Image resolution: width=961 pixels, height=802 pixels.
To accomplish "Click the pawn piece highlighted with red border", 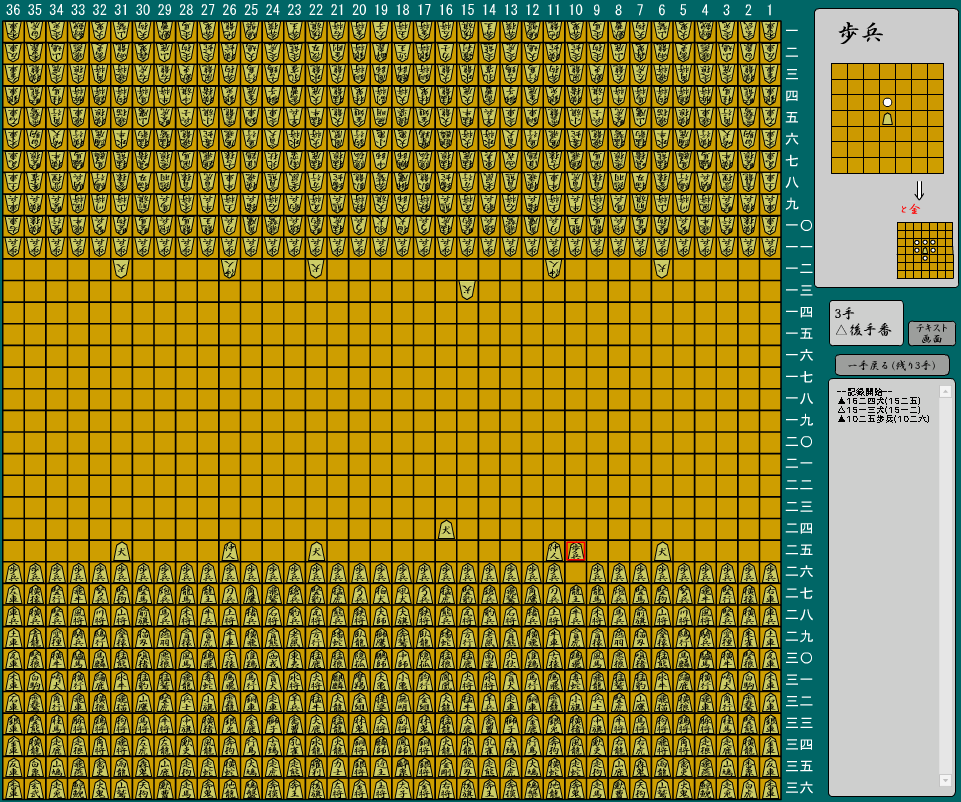I will tap(575, 549).
